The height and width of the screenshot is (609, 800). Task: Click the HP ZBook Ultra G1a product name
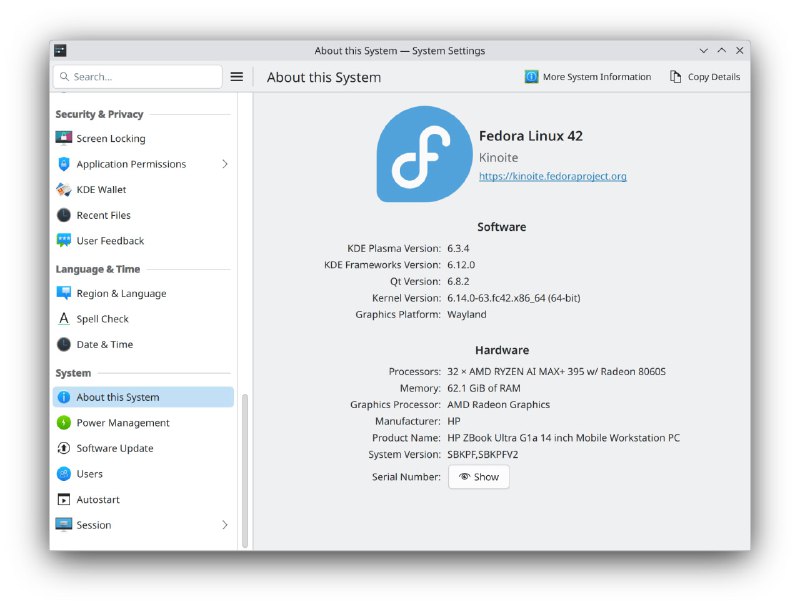point(563,438)
